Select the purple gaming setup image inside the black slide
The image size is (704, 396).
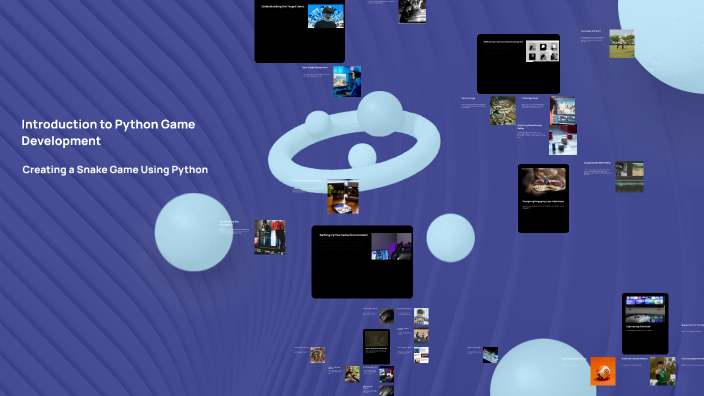coord(391,246)
